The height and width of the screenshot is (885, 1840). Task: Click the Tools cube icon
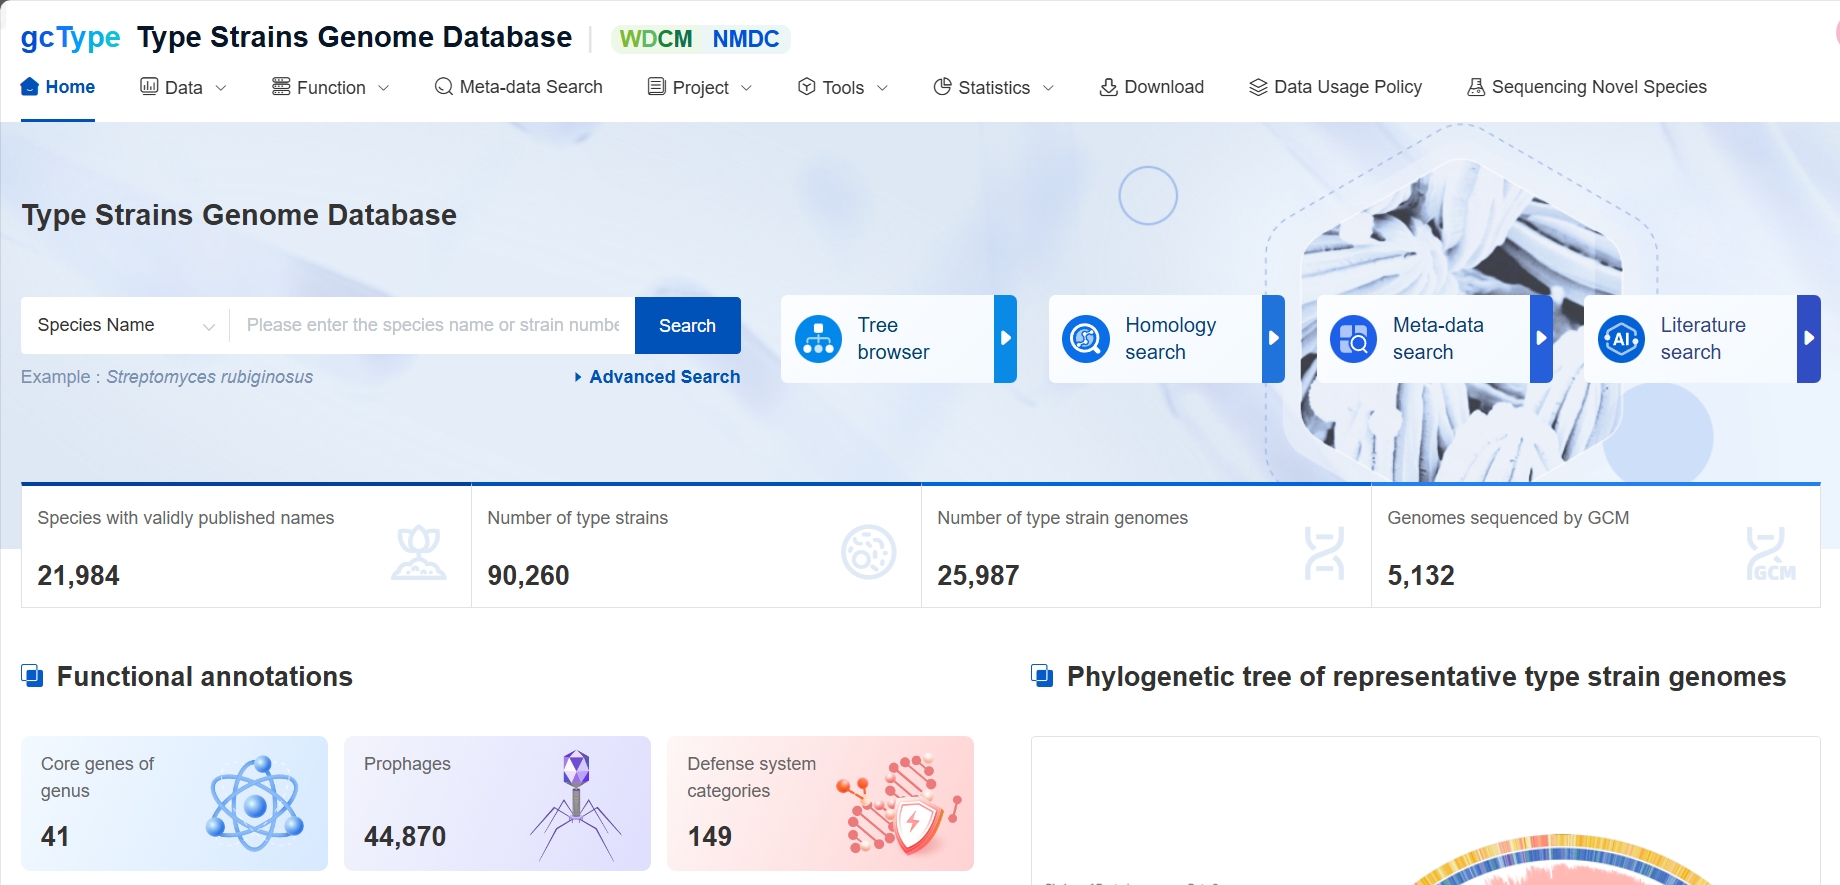click(x=807, y=87)
